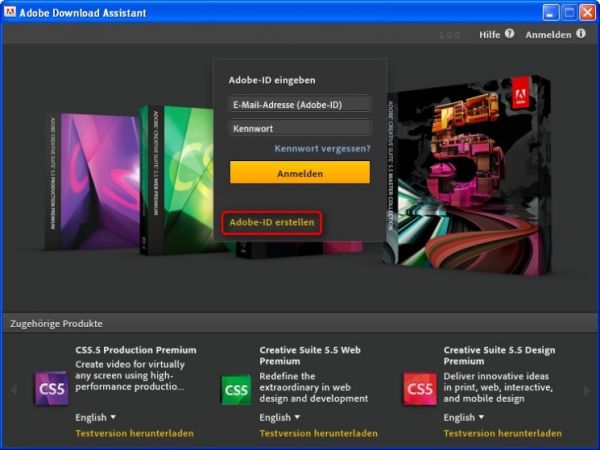600x450 pixels.
Task: Click the Zugehörige Produkte heading
Action: (56, 324)
